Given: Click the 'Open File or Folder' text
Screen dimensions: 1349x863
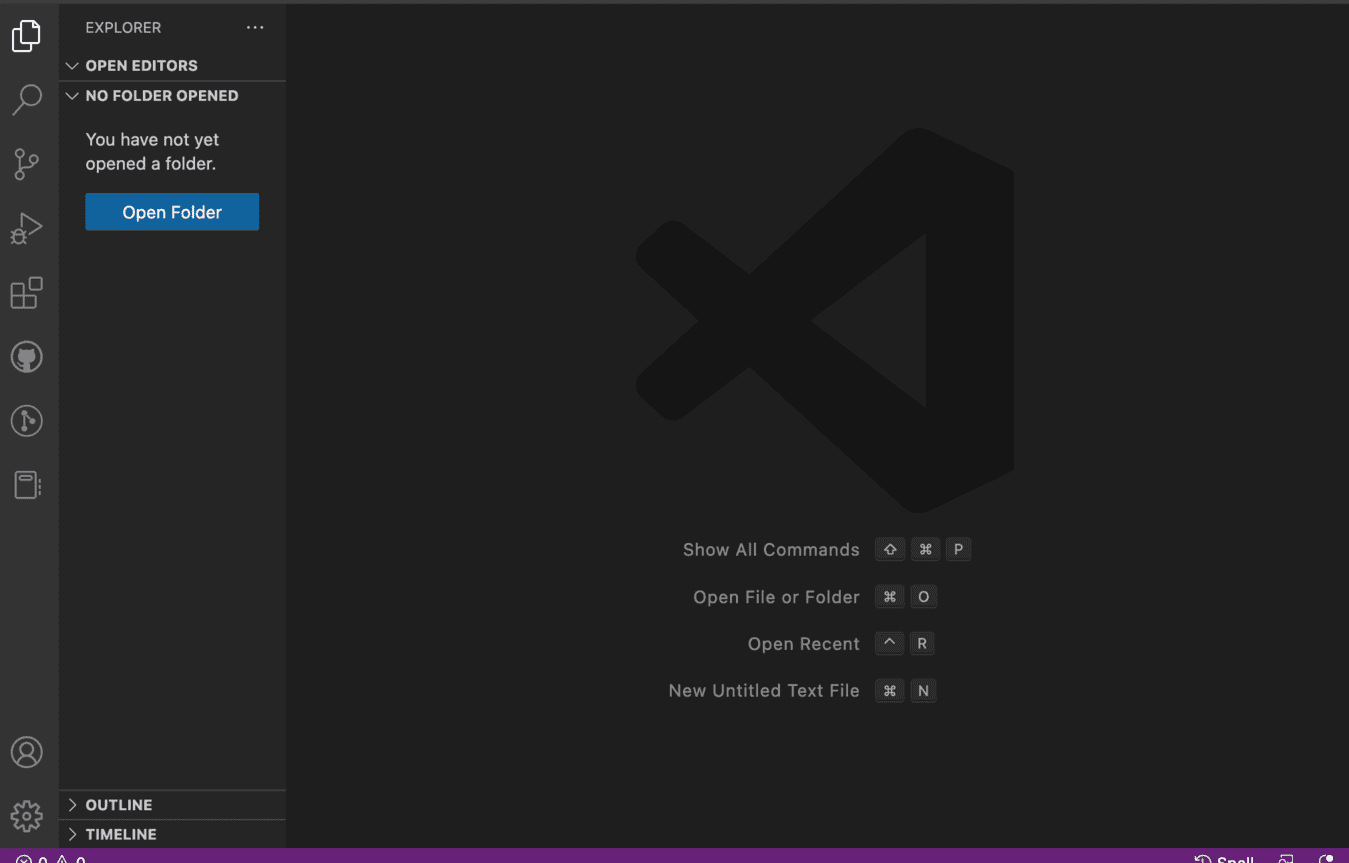Looking at the screenshot, I should (776, 597).
